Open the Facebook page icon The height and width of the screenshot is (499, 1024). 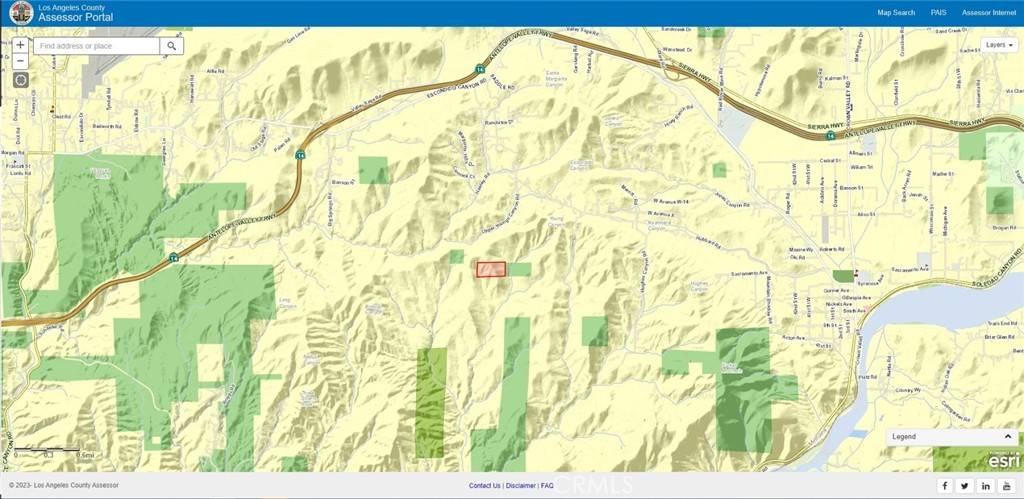tap(945, 485)
